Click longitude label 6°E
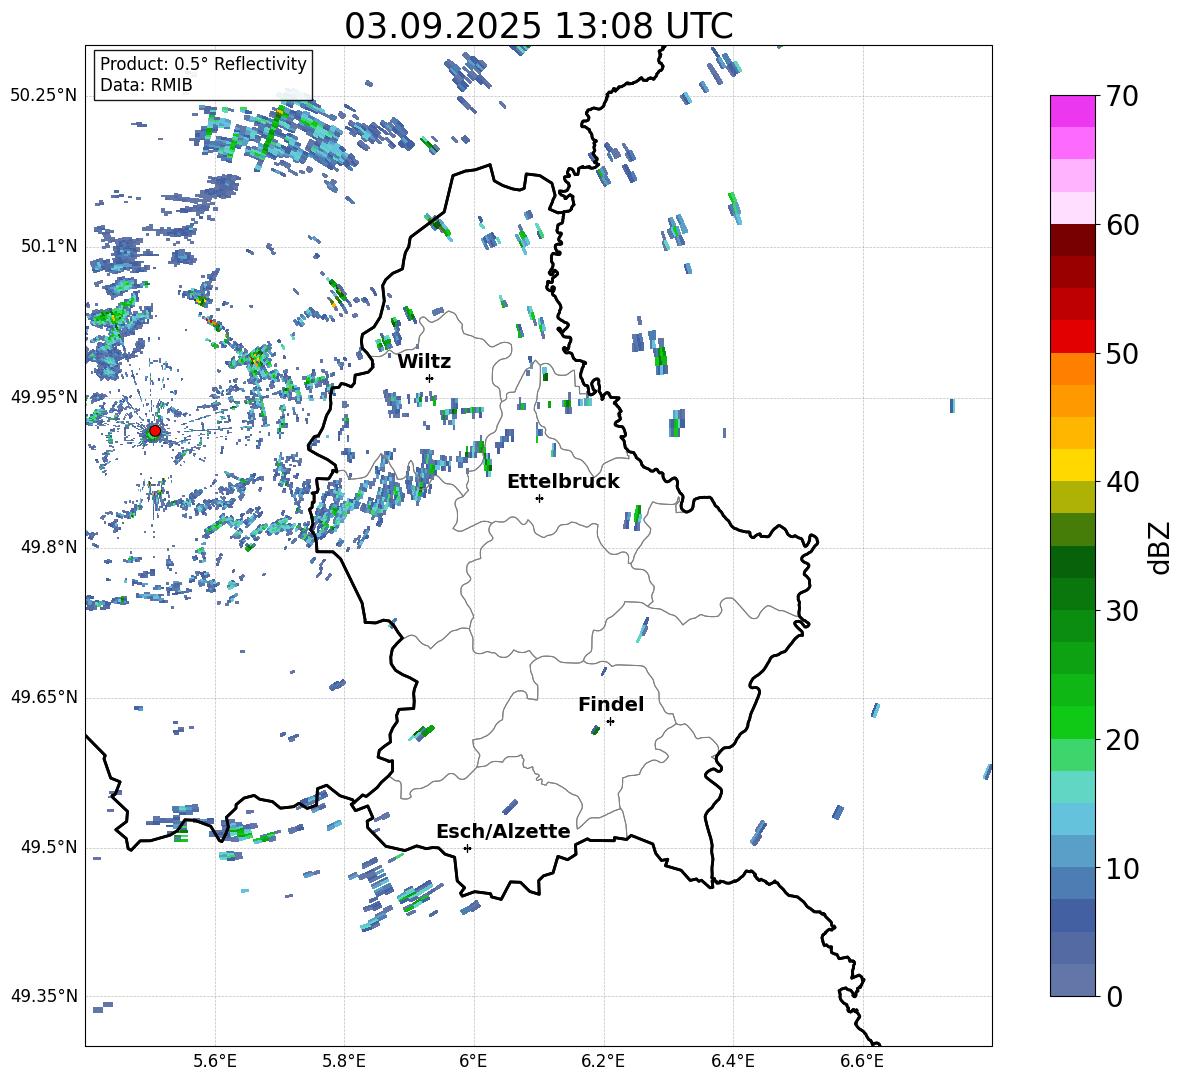The height and width of the screenshot is (1081, 1184). 473,1061
